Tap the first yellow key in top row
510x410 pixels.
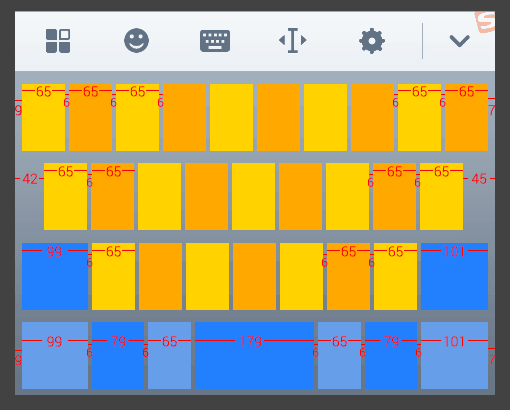click(43, 117)
